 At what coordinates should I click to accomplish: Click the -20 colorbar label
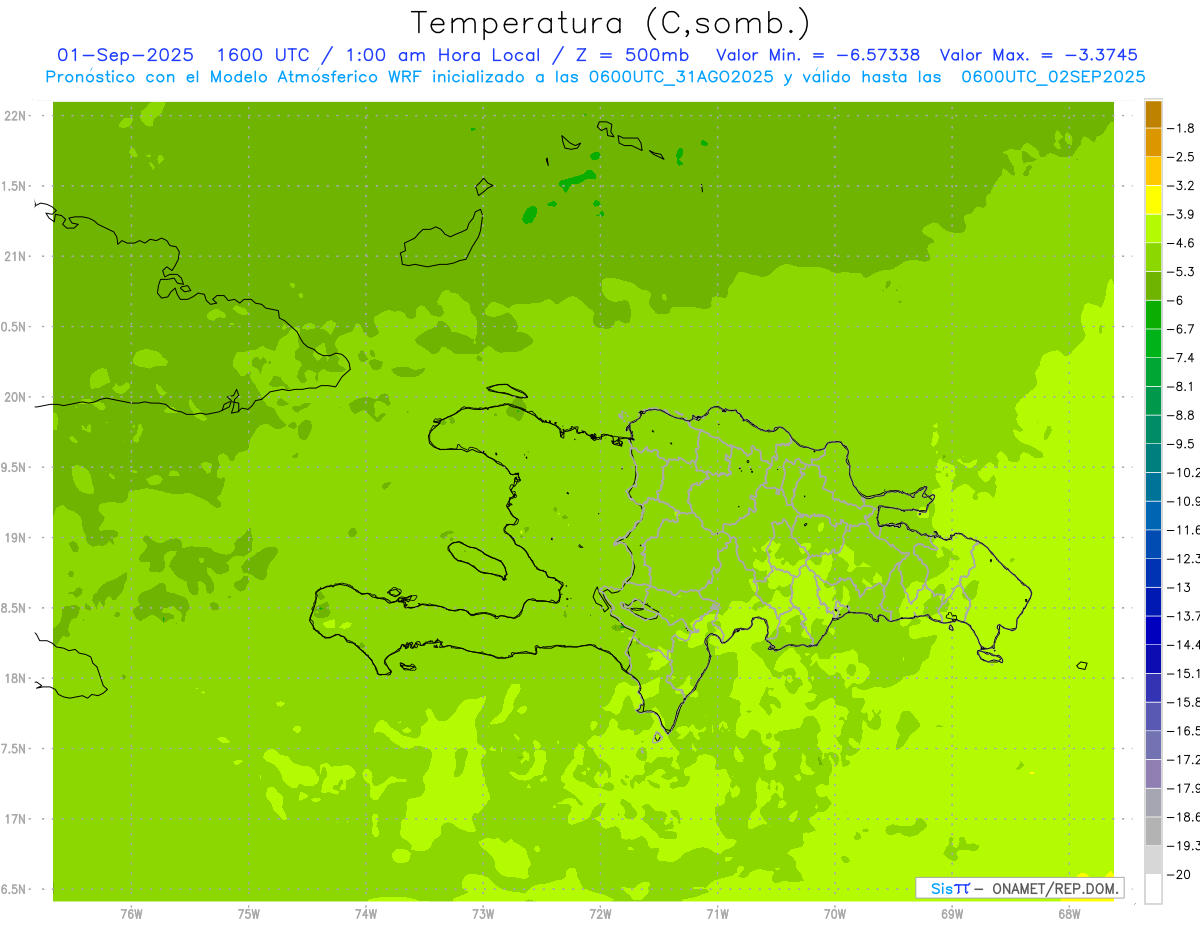click(1178, 875)
